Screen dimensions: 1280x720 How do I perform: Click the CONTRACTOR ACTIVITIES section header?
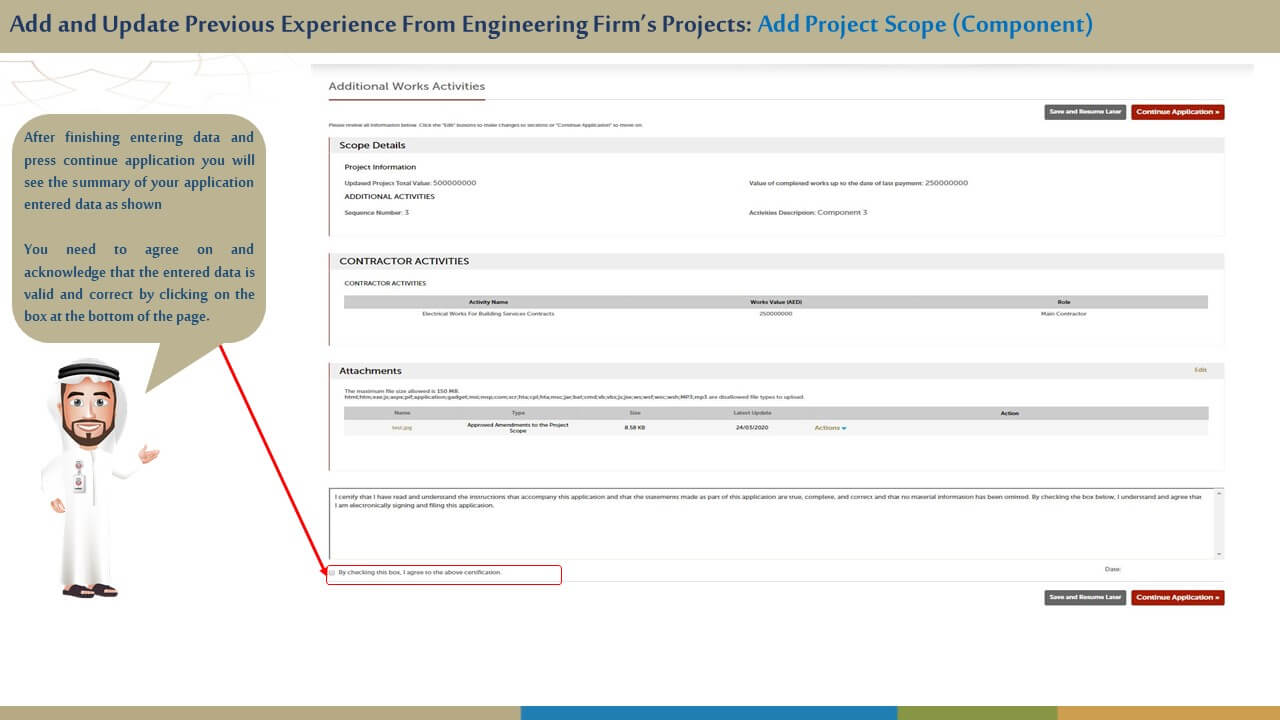[404, 261]
